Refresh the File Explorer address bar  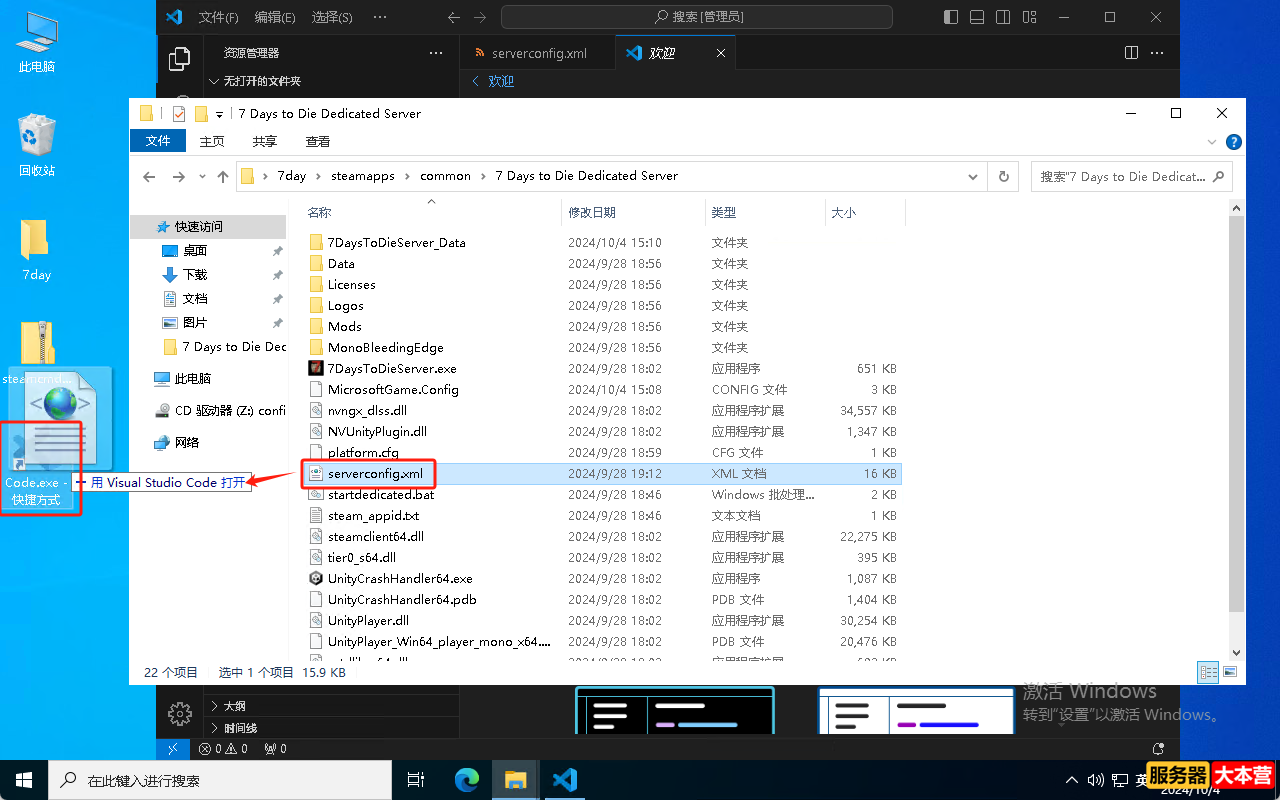(x=1003, y=176)
